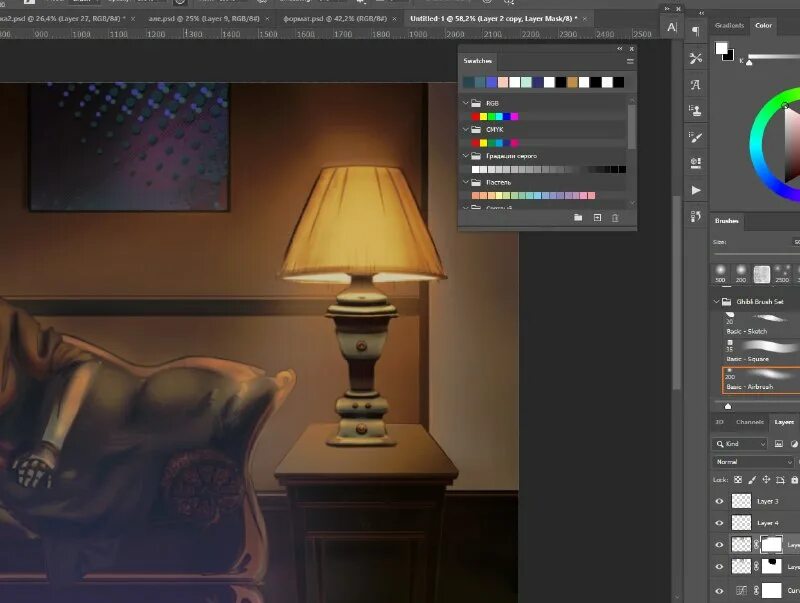Viewport: 800px width, 603px height.
Task: Open the Normal blend mode dropdown
Action: click(x=753, y=462)
